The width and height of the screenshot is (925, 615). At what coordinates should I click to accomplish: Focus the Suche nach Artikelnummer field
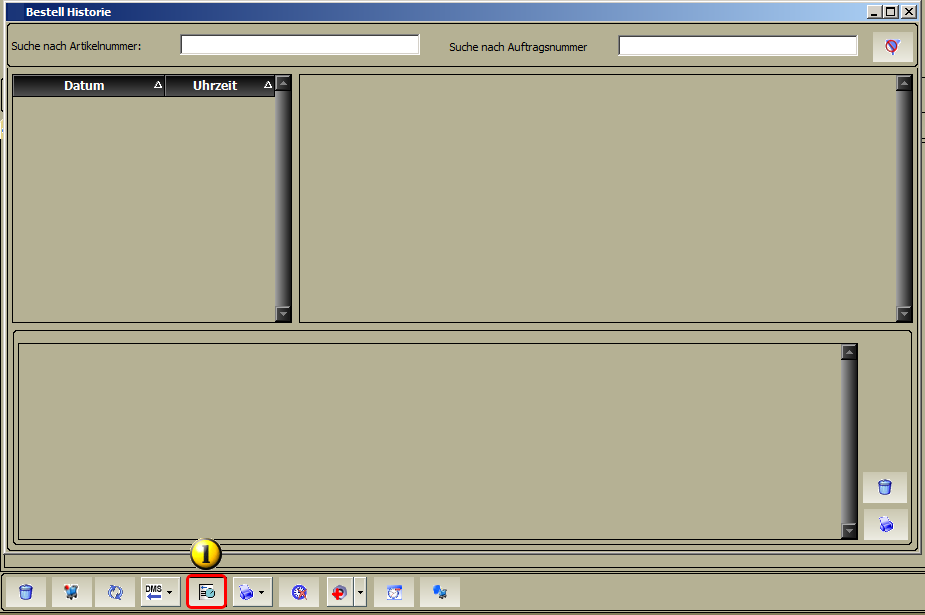tap(300, 45)
